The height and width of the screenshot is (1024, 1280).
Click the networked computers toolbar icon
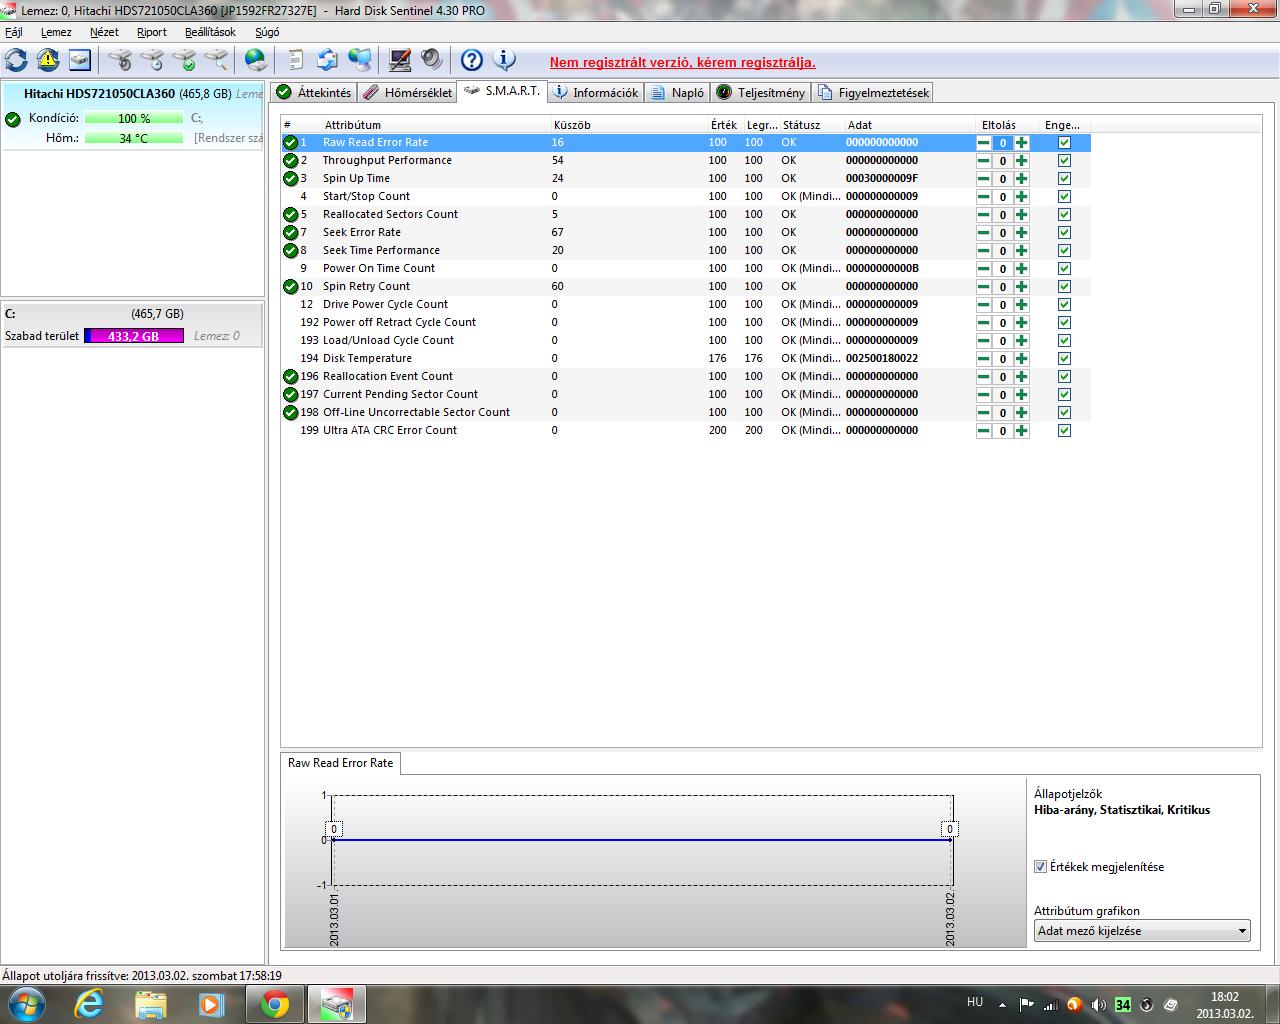[359, 60]
